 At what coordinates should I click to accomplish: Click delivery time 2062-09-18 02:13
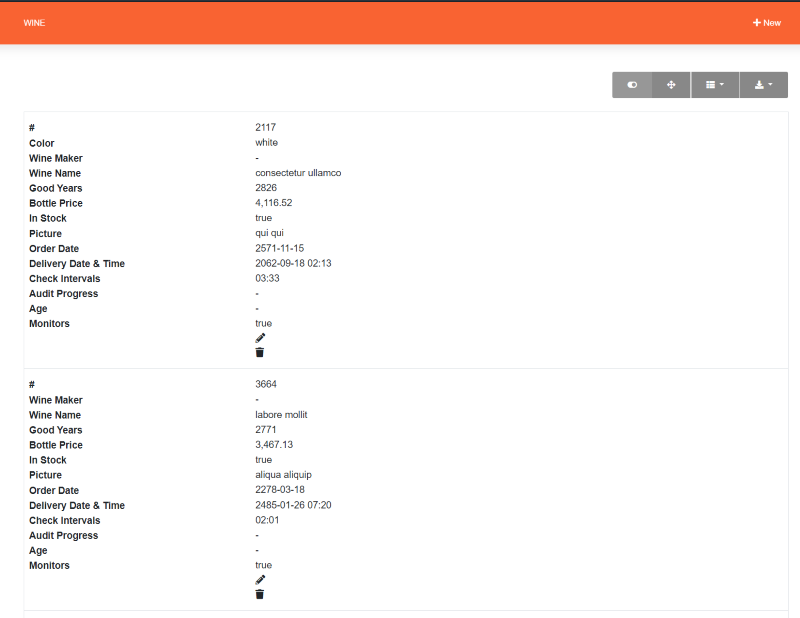(x=293, y=263)
